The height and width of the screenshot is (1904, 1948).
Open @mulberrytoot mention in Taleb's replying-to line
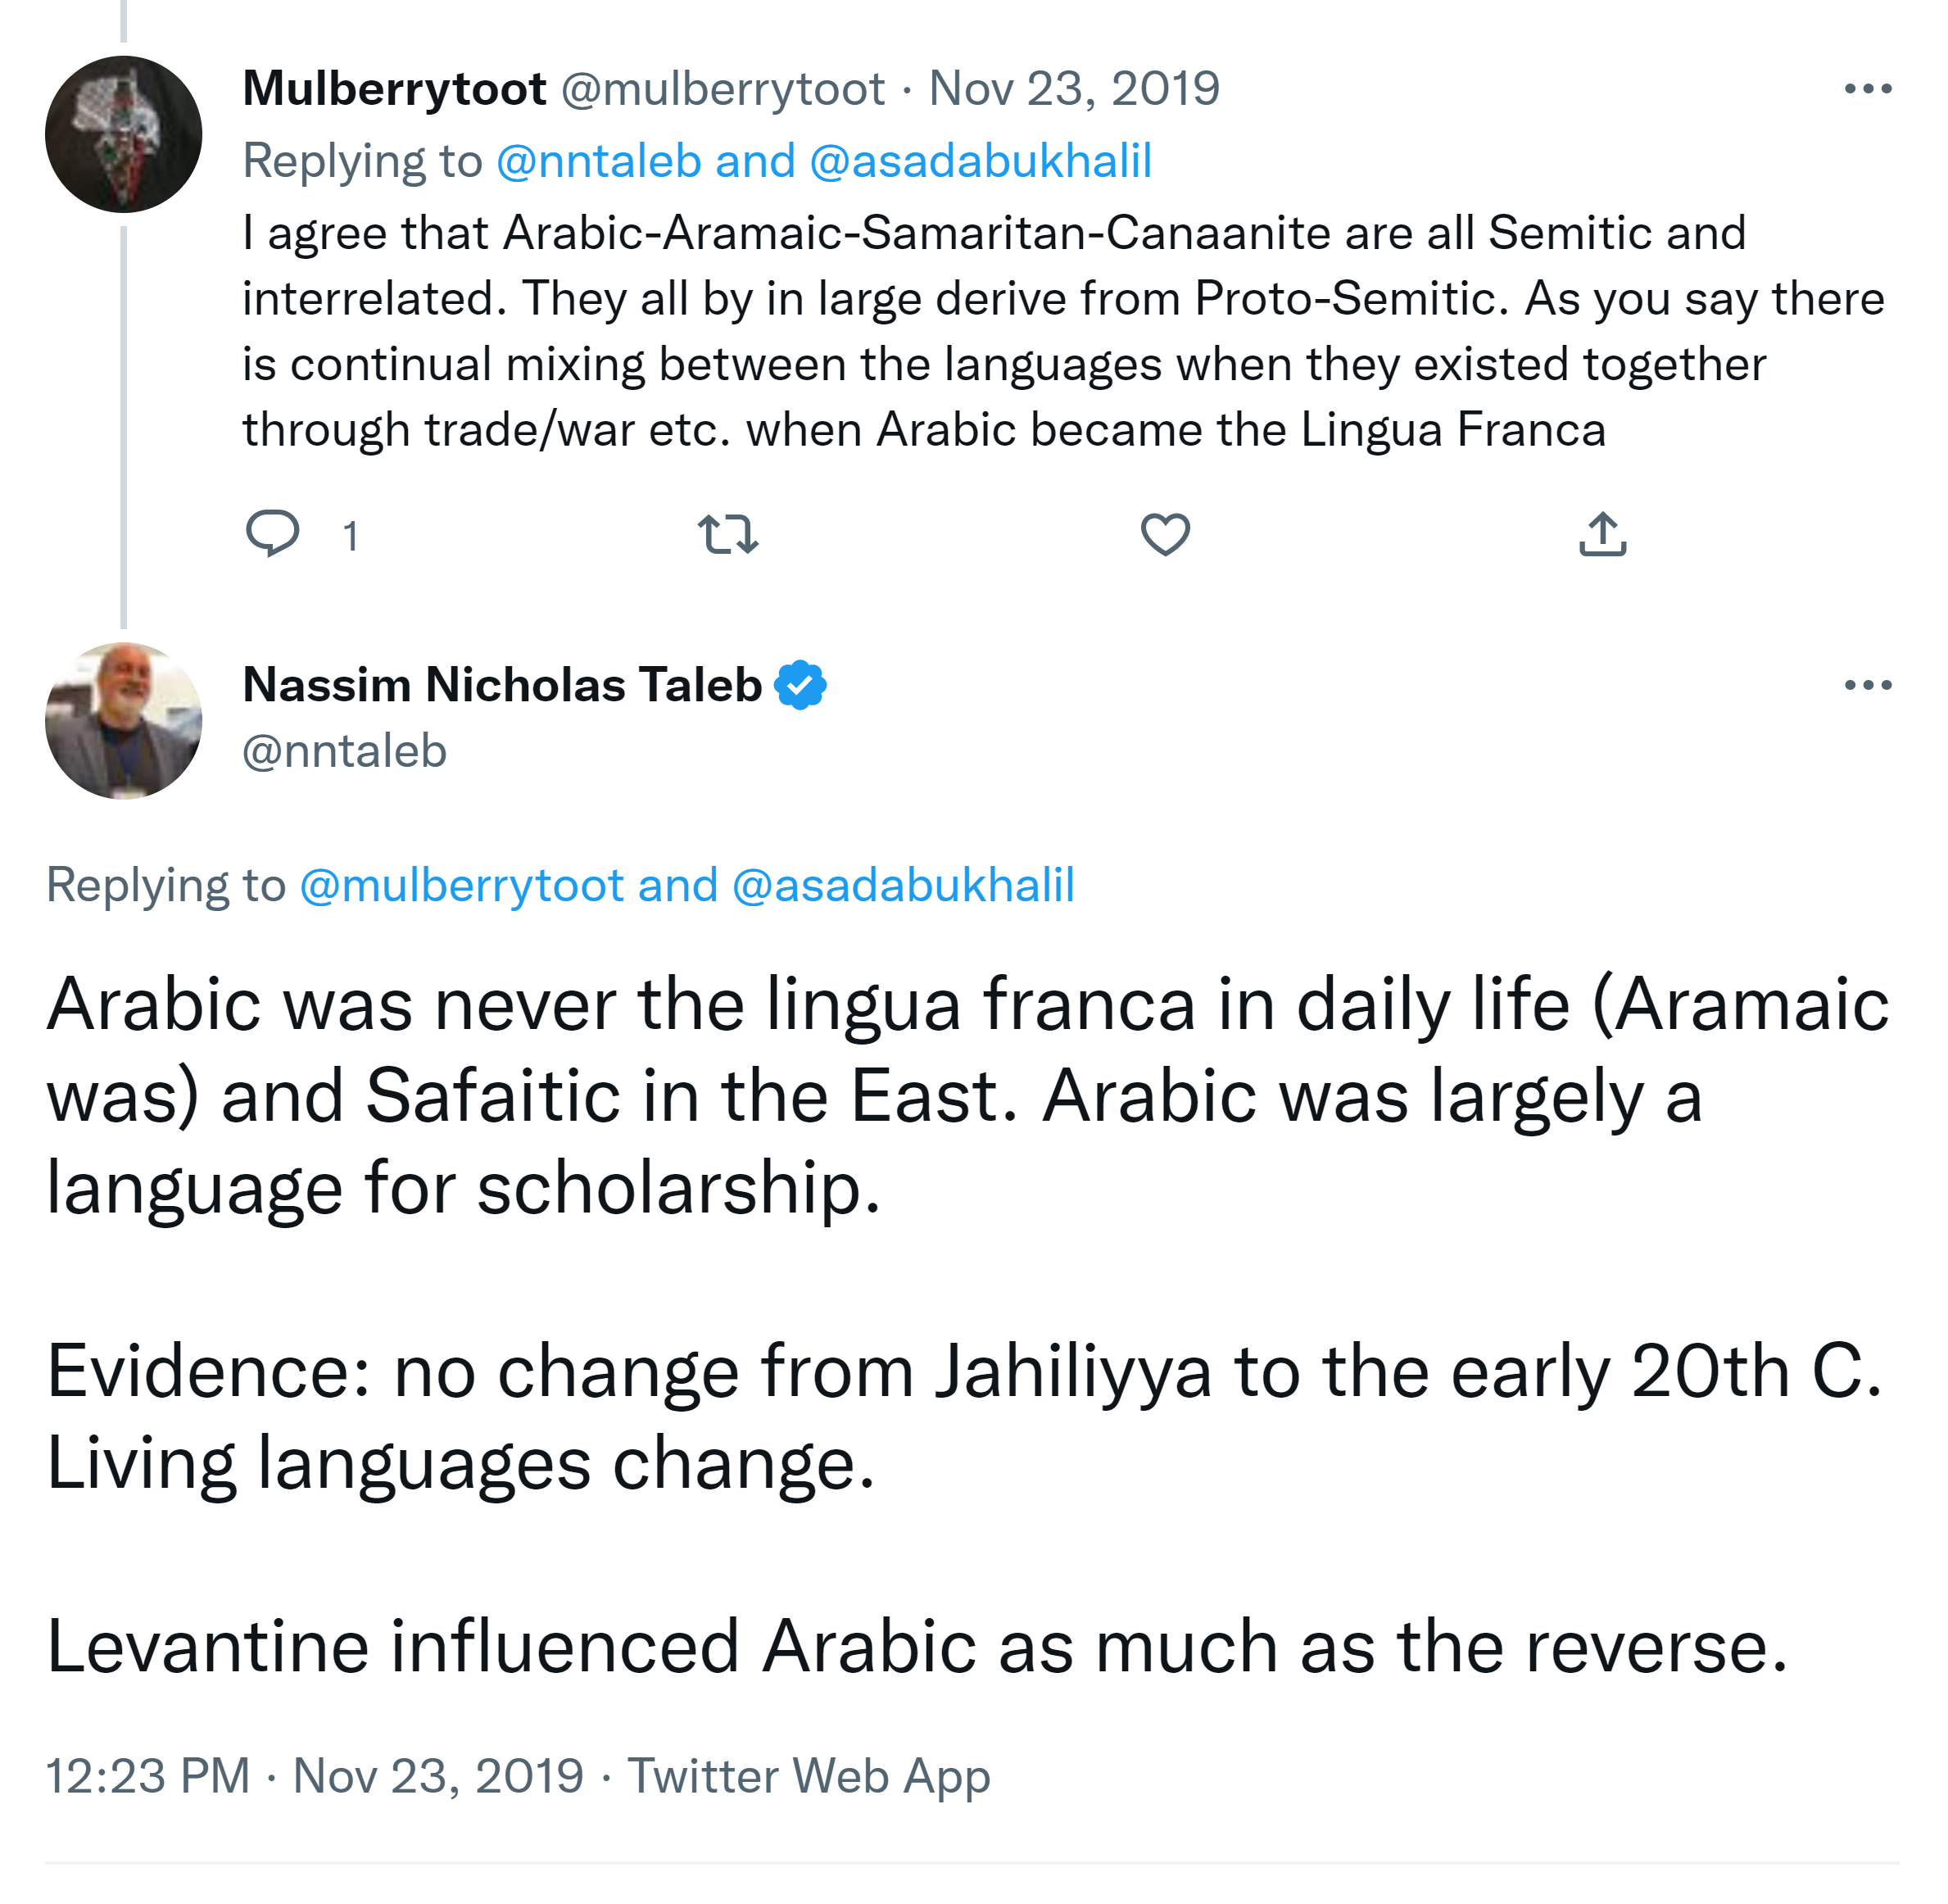coord(461,885)
